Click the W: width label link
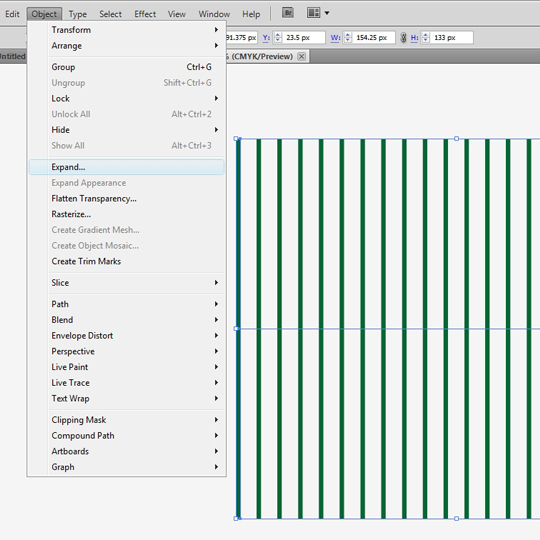Screen dimensions: 540x540 click(335, 38)
